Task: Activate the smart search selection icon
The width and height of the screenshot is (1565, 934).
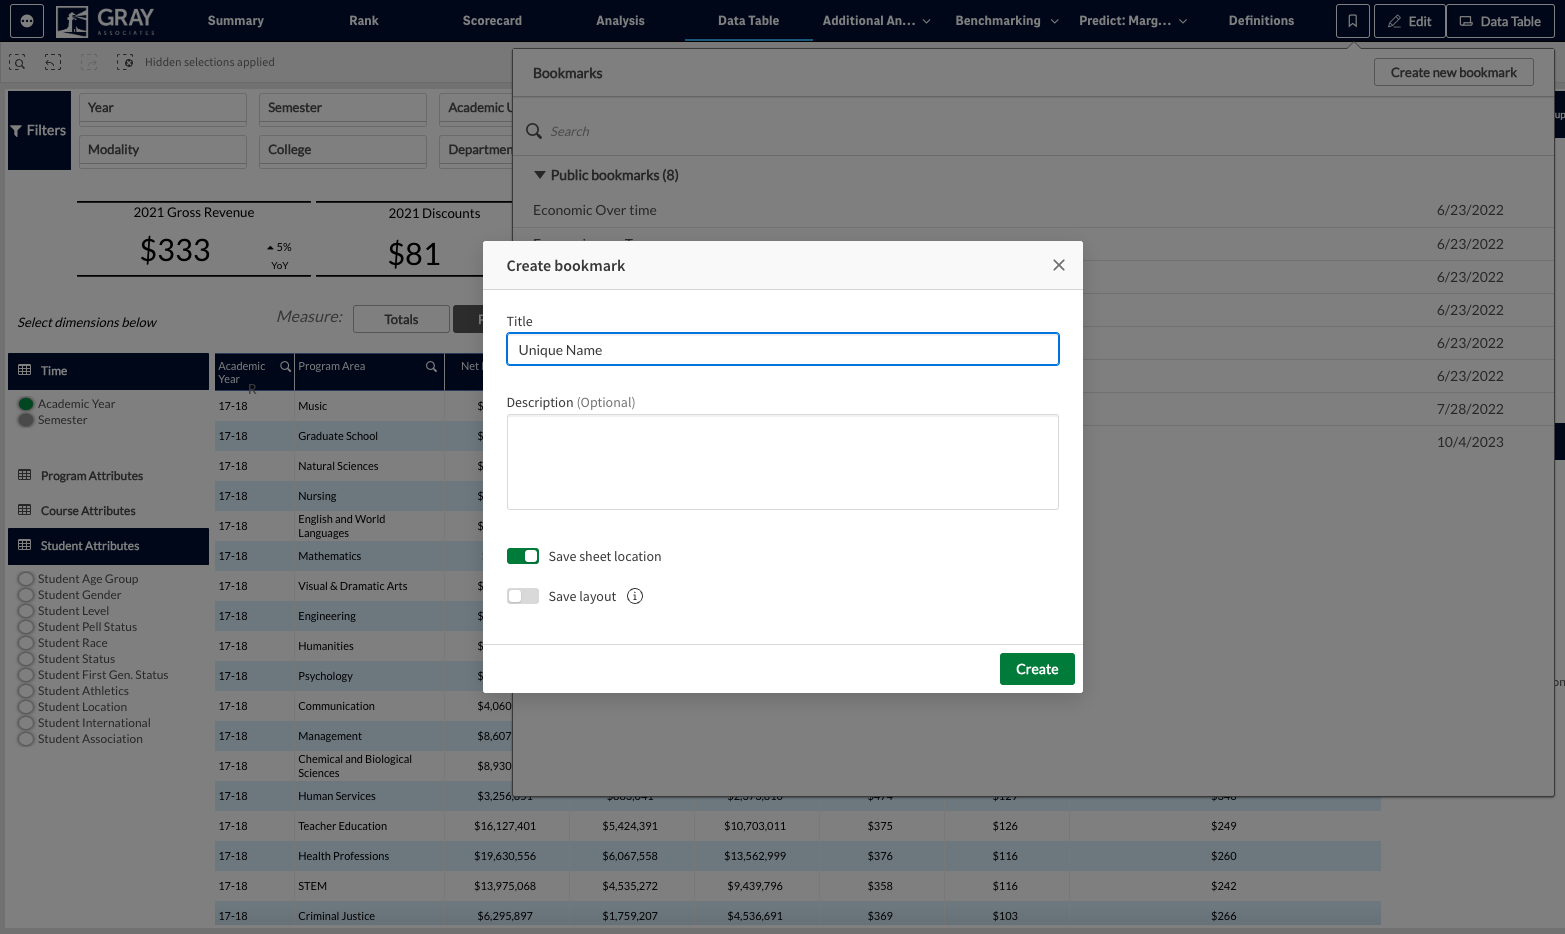Action: point(18,62)
